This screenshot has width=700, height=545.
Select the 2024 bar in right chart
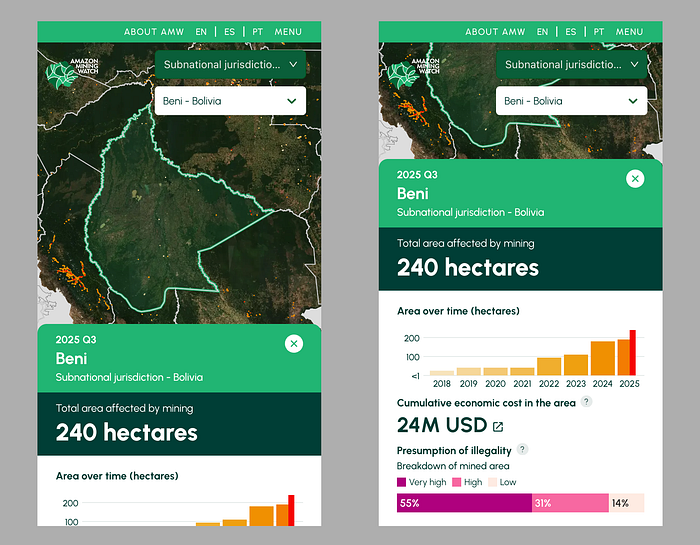(603, 358)
